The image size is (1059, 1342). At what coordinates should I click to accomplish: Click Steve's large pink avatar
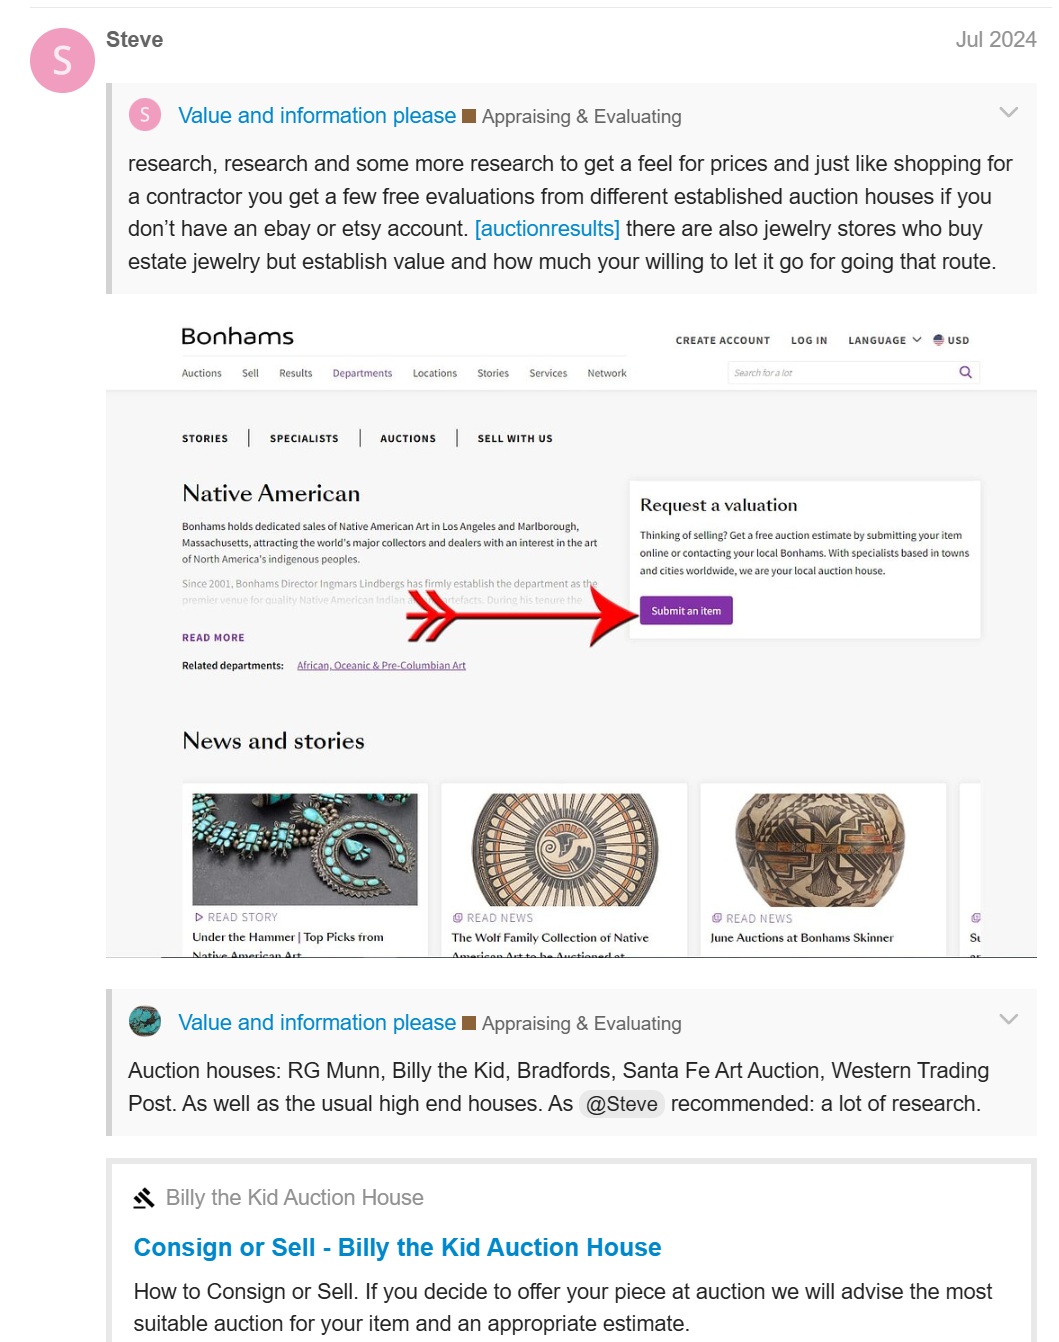tap(62, 61)
